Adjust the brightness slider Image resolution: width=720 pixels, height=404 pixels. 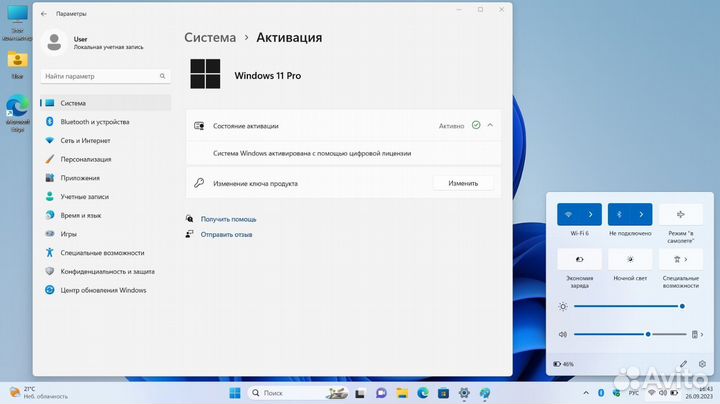[628, 306]
